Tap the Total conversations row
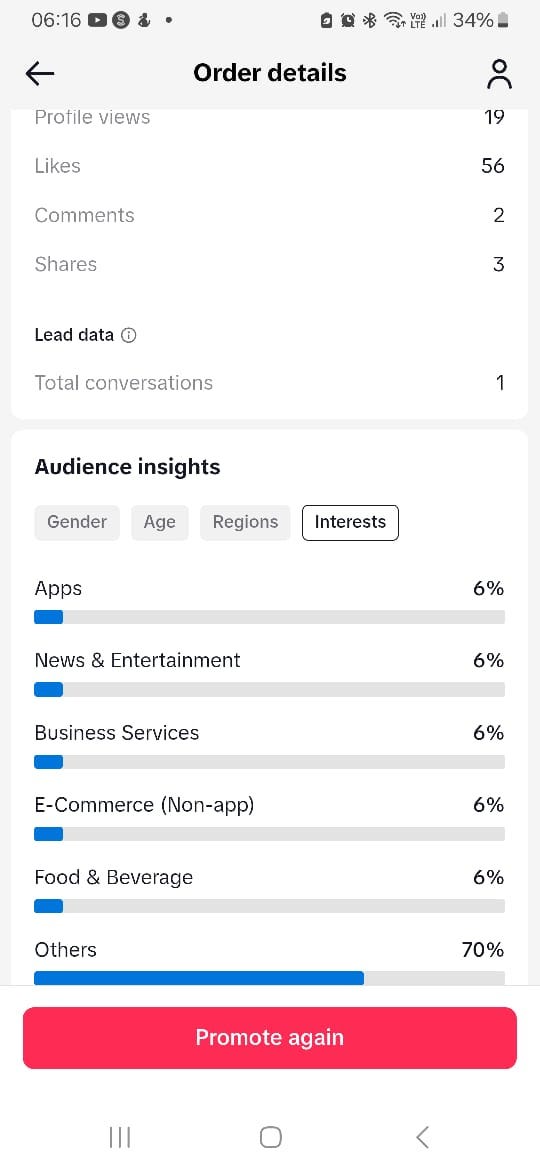This screenshot has width=540, height=1170. 269,383
